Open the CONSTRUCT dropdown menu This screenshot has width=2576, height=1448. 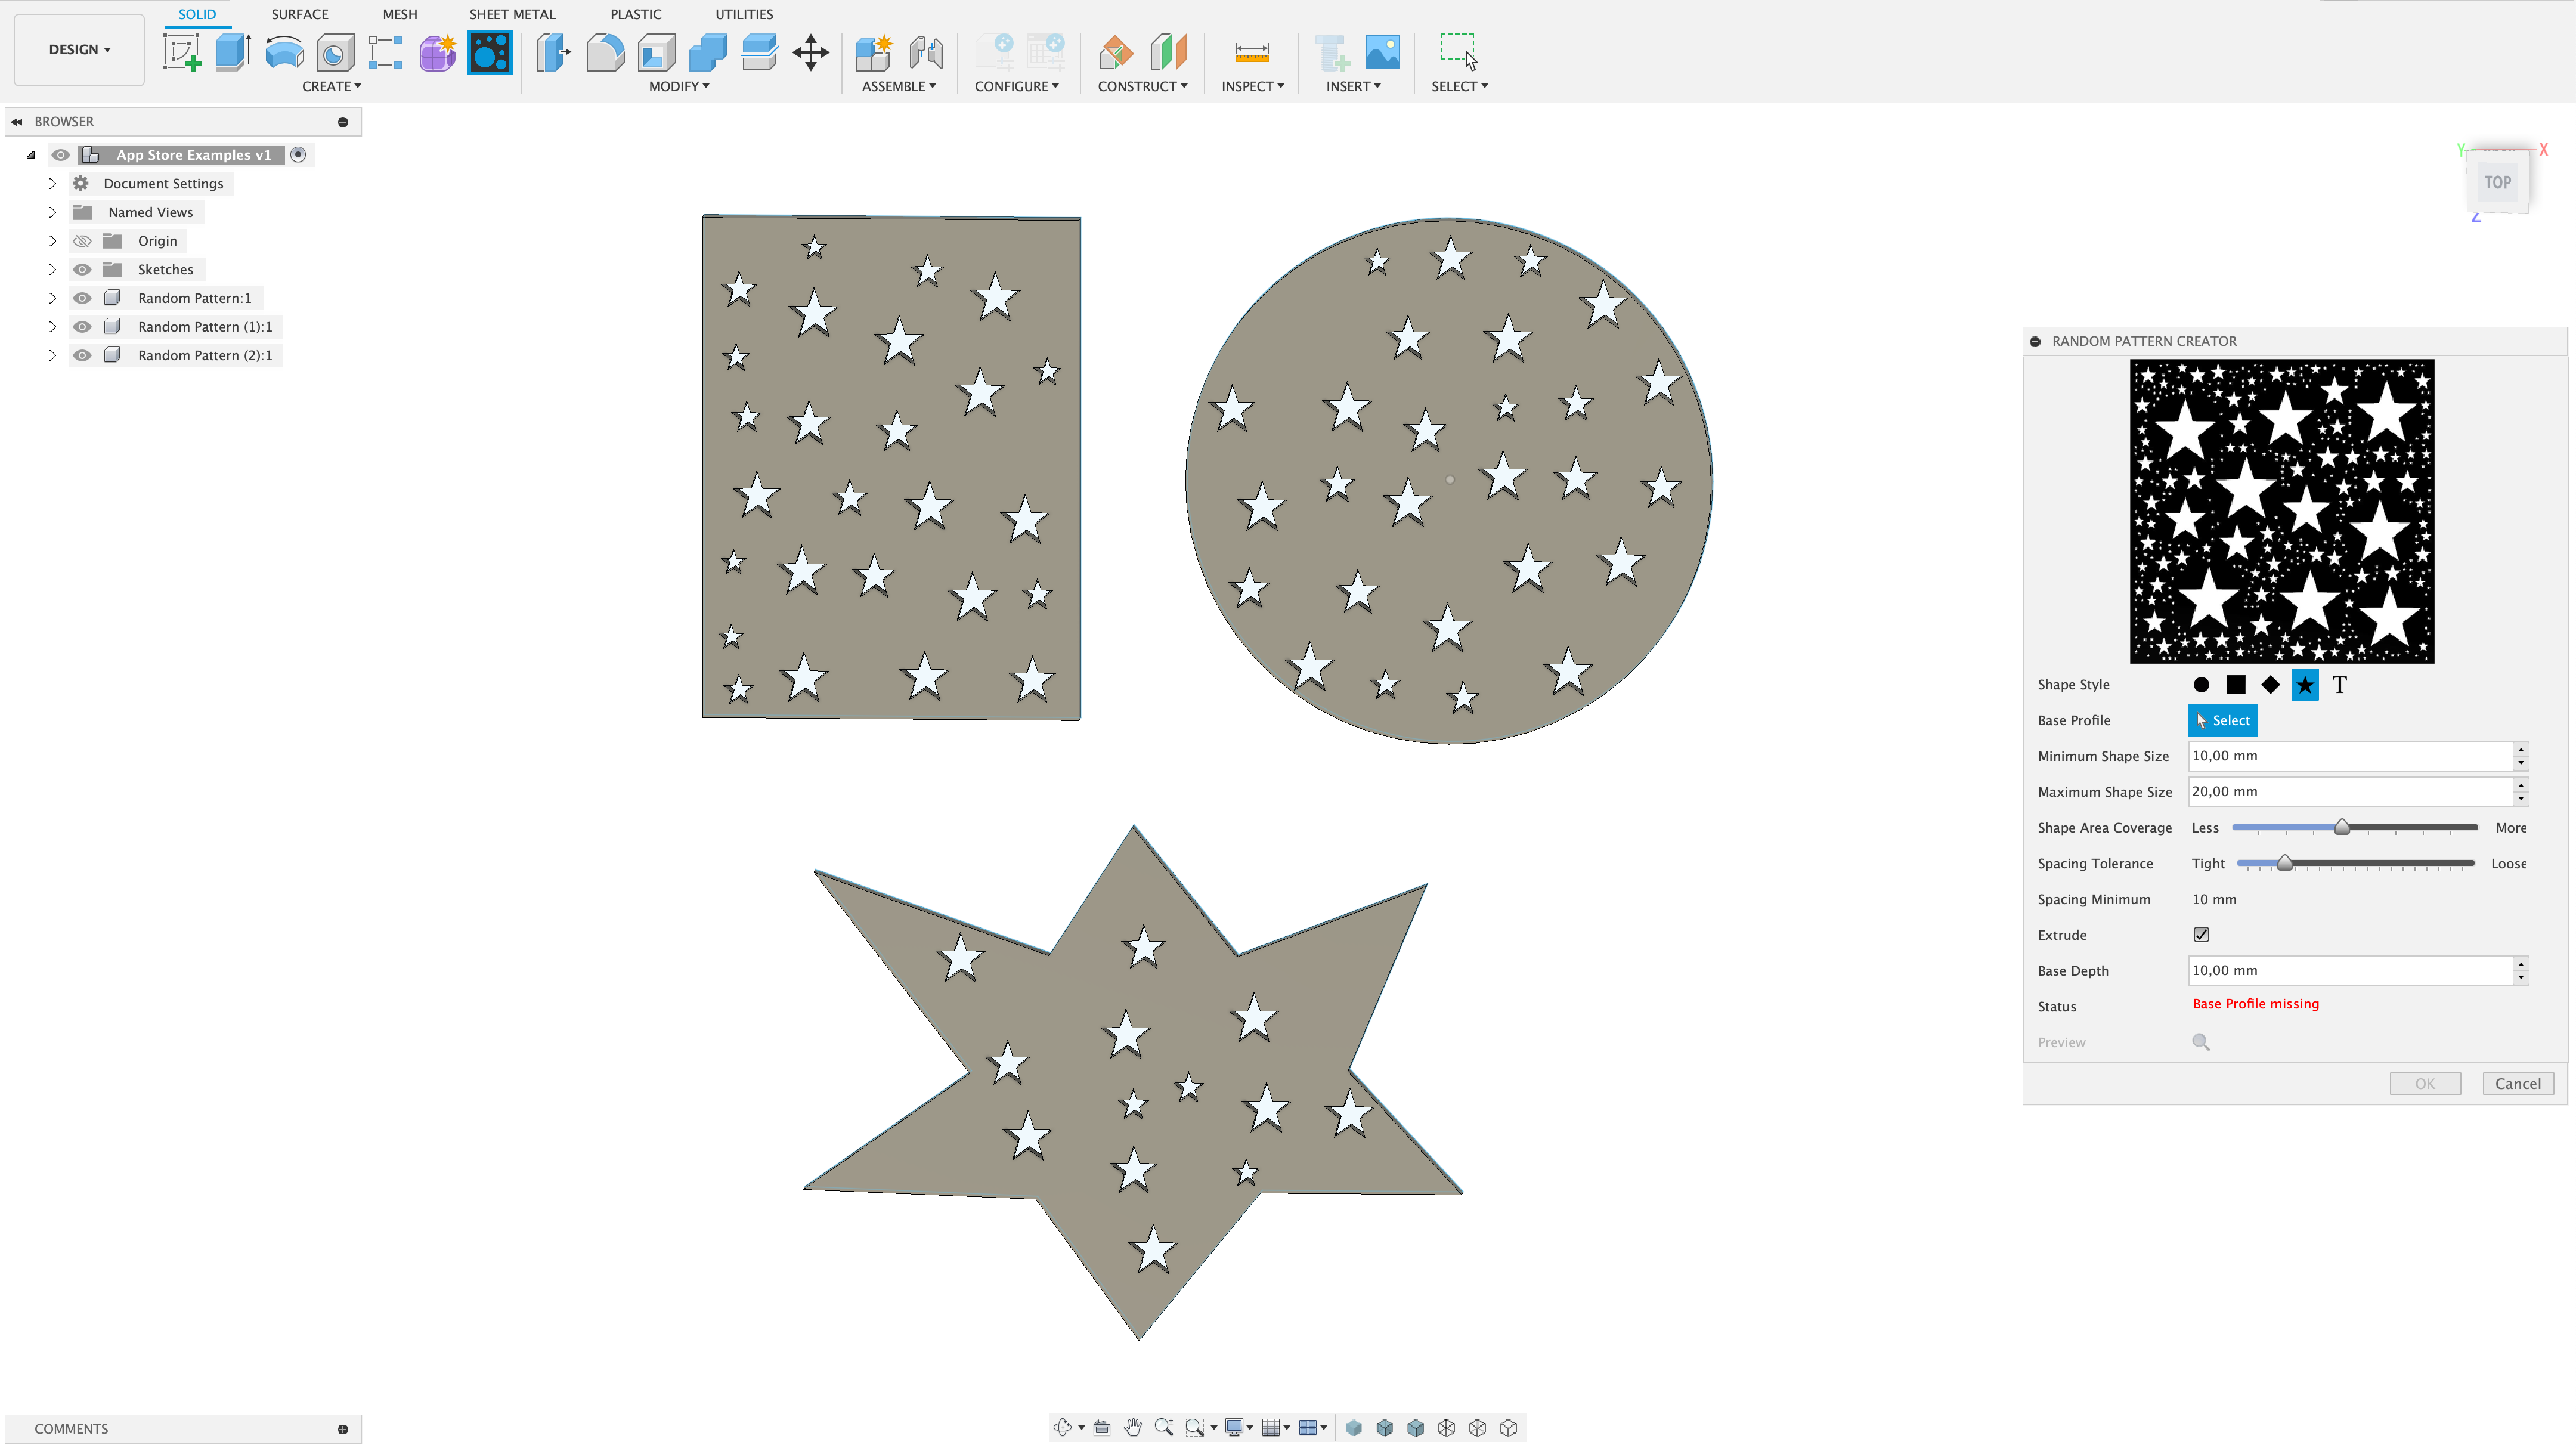coord(1142,86)
